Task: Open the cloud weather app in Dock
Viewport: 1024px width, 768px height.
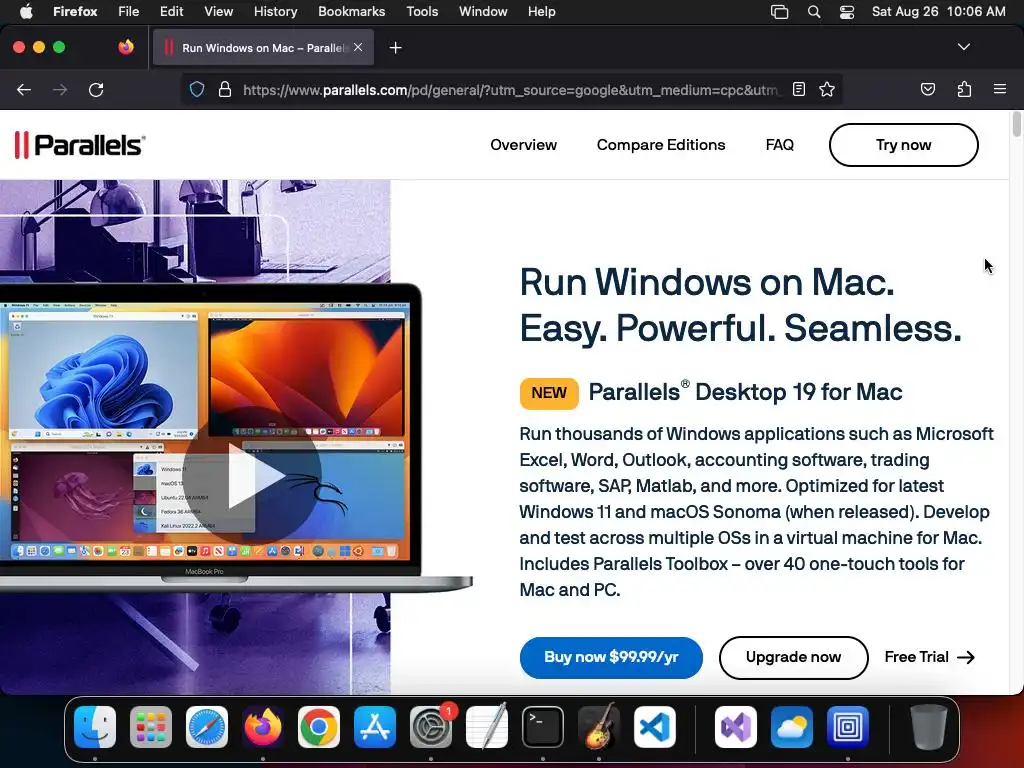Action: pyautogui.click(x=792, y=727)
